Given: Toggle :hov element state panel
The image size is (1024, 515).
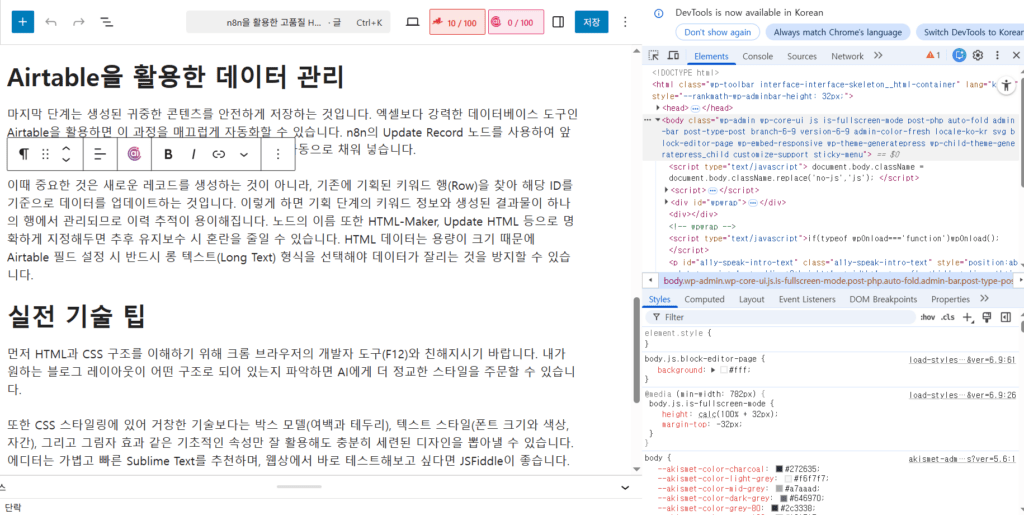Looking at the screenshot, I should tap(927, 317).
